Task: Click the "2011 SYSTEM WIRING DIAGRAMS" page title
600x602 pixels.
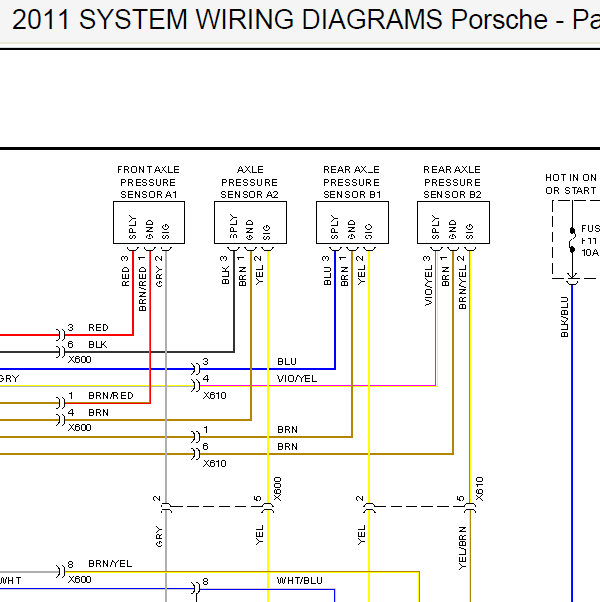Action: [227, 19]
